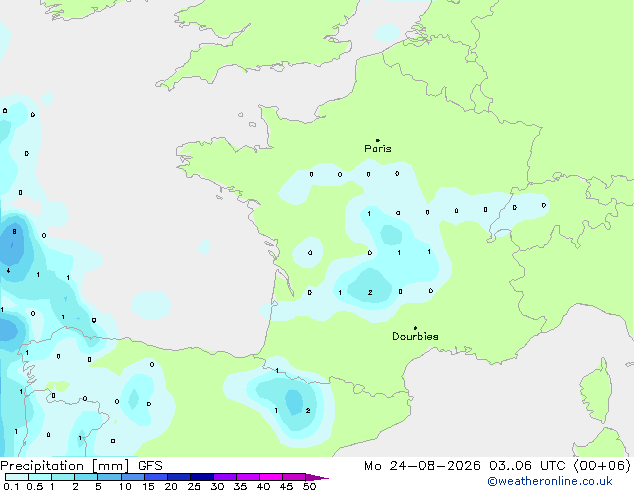Pick the 0.5–1 mm legend swatch
634x490 pixels.
pyautogui.click(x=40, y=477)
